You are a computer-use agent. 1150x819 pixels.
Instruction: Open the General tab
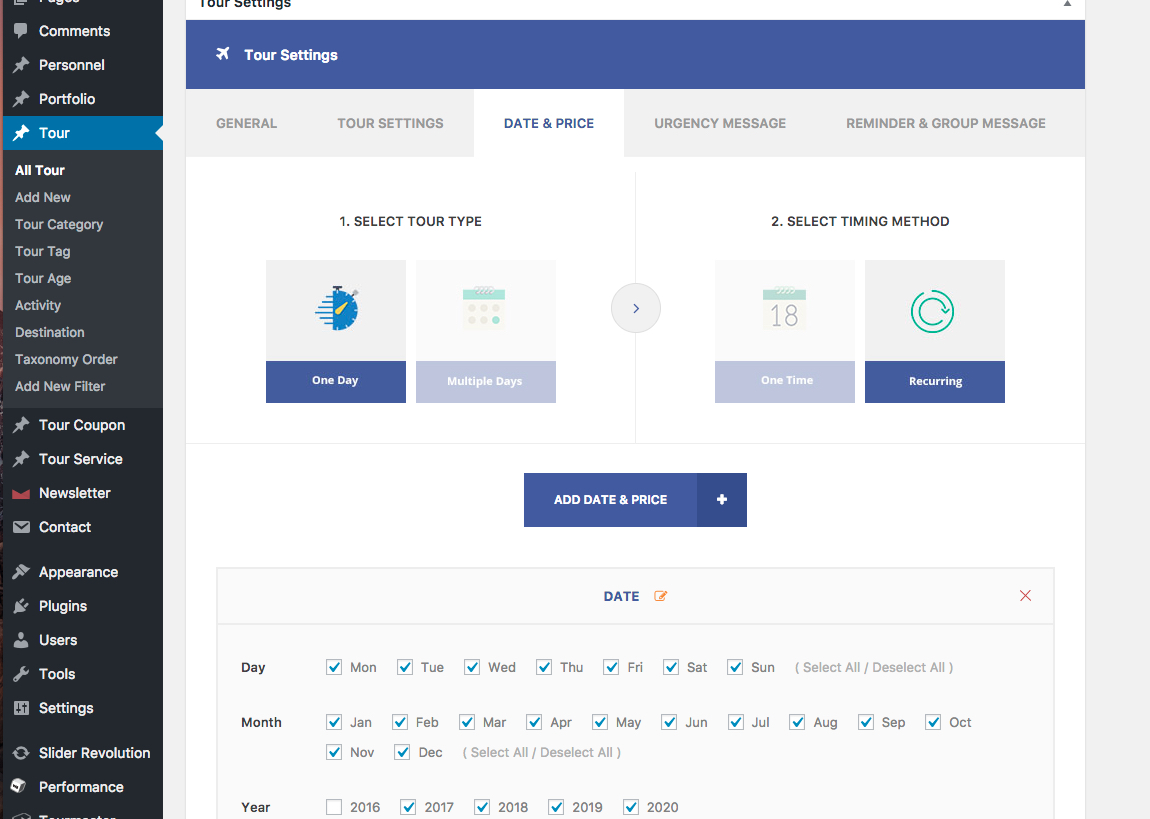click(246, 123)
